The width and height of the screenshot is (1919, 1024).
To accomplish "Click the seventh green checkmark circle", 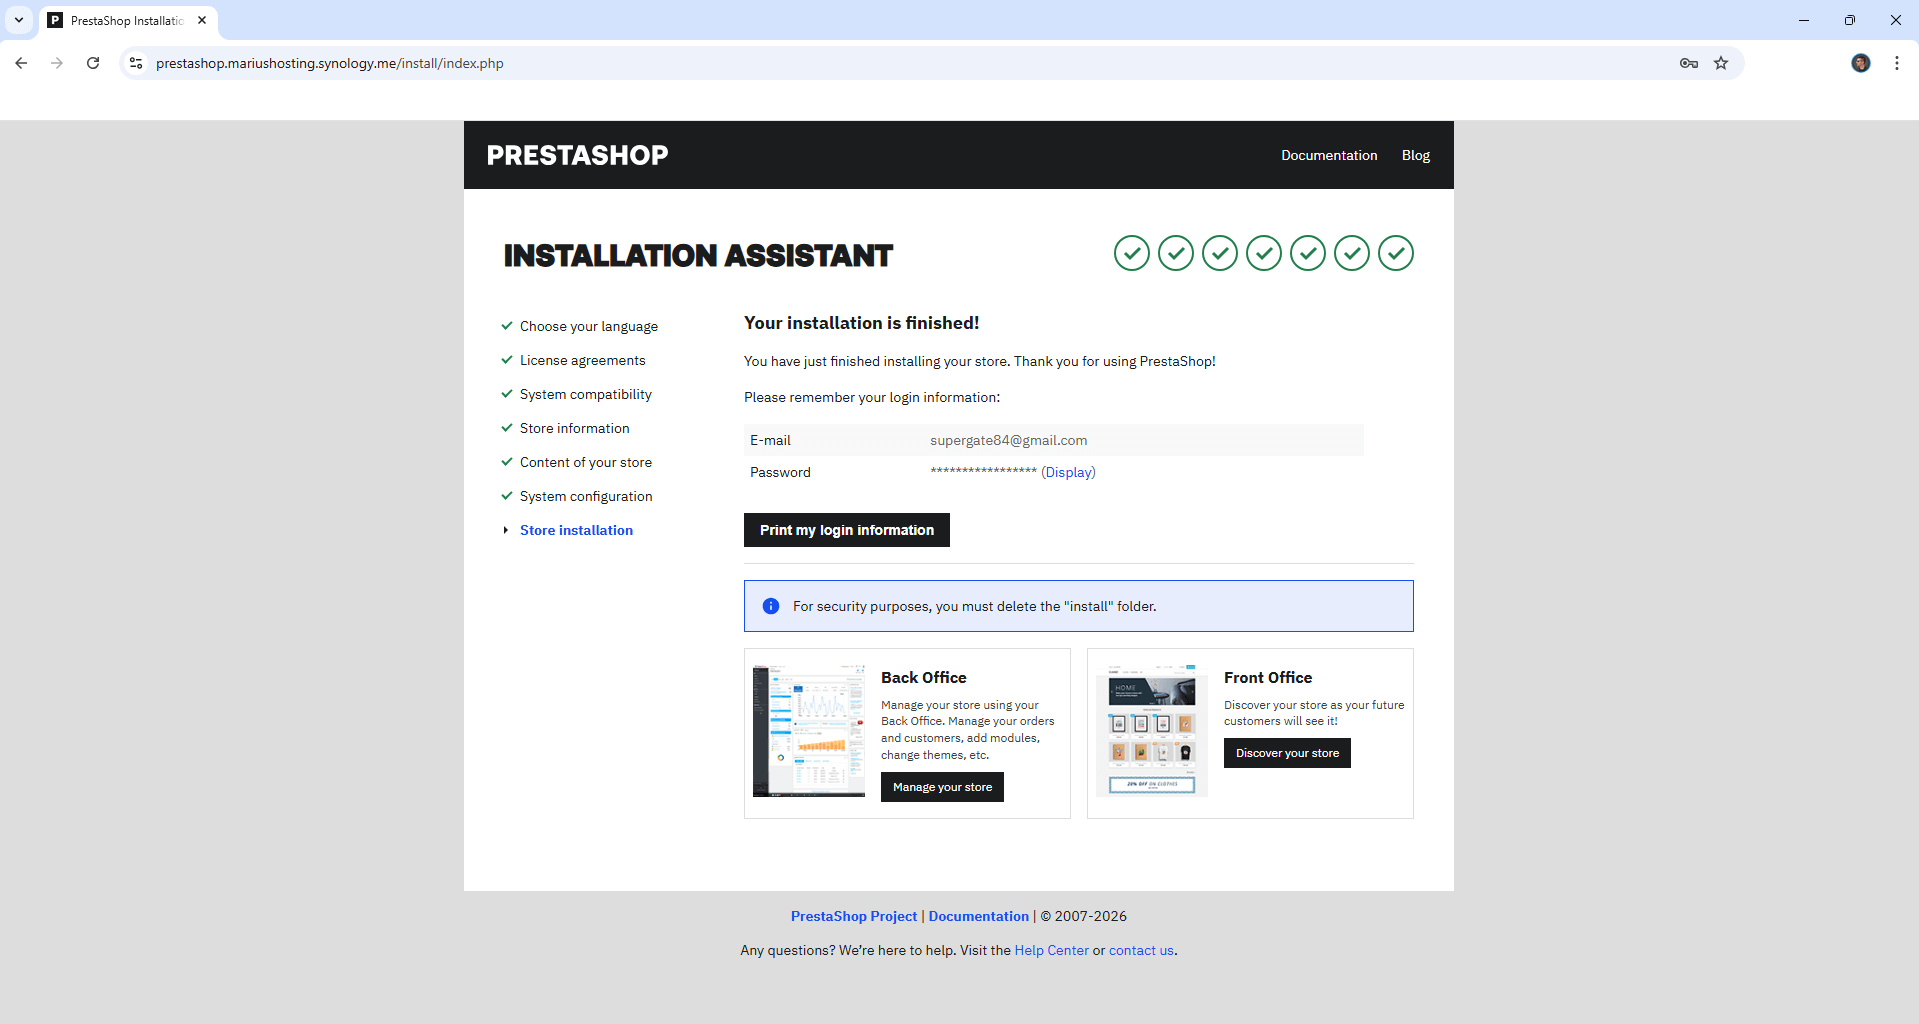I will click(x=1395, y=253).
